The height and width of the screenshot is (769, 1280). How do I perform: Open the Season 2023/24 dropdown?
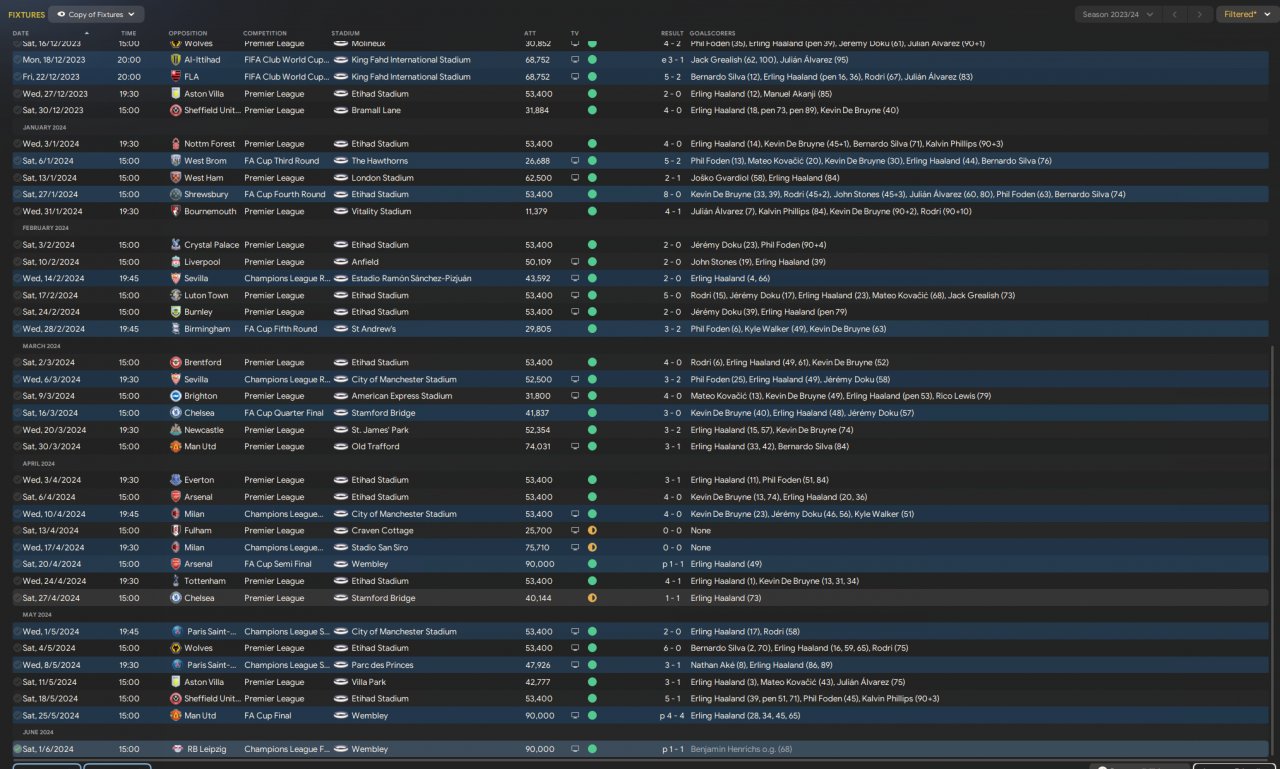click(1118, 15)
